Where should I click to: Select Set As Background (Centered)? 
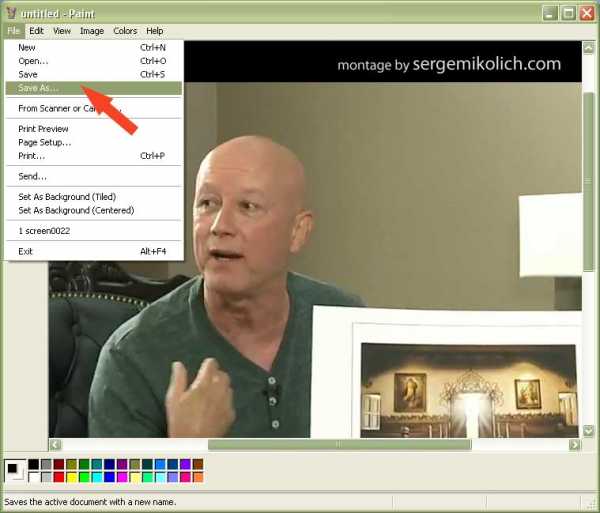click(94, 210)
